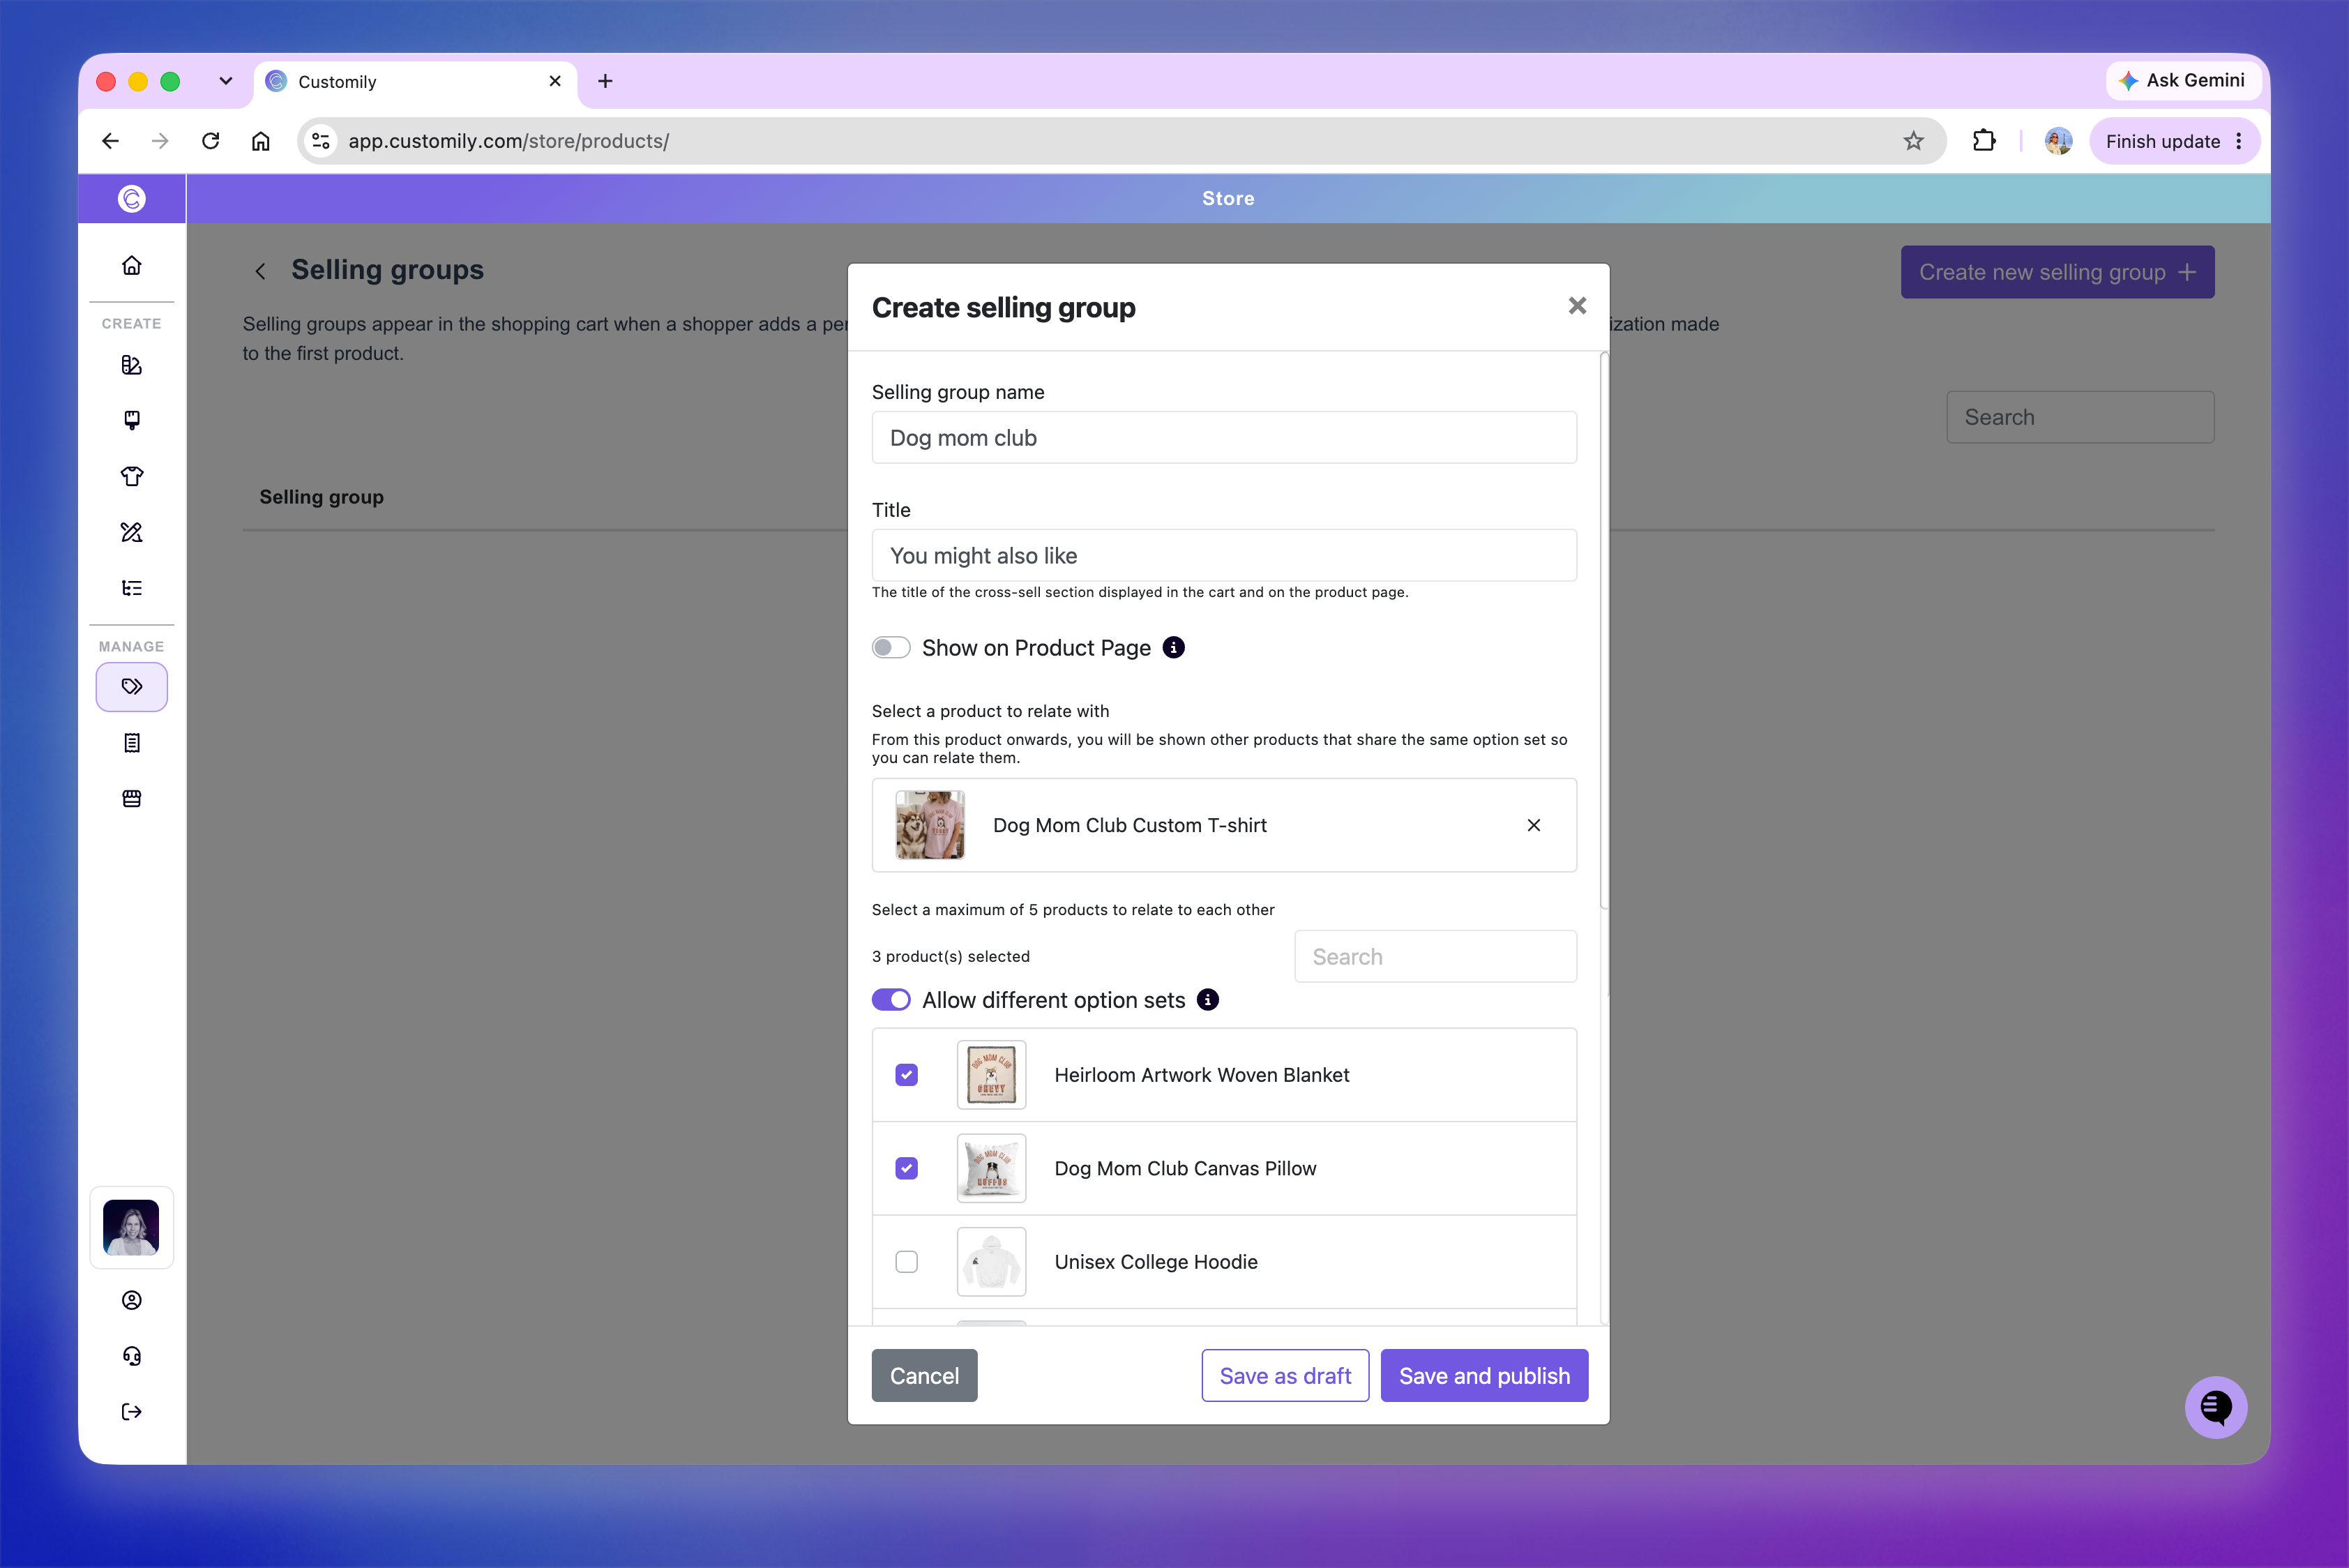Uncheck Dog Mom Club Canvas Pillow checkbox
This screenshot has height=1568, width=2349.
pos(907,1168)
